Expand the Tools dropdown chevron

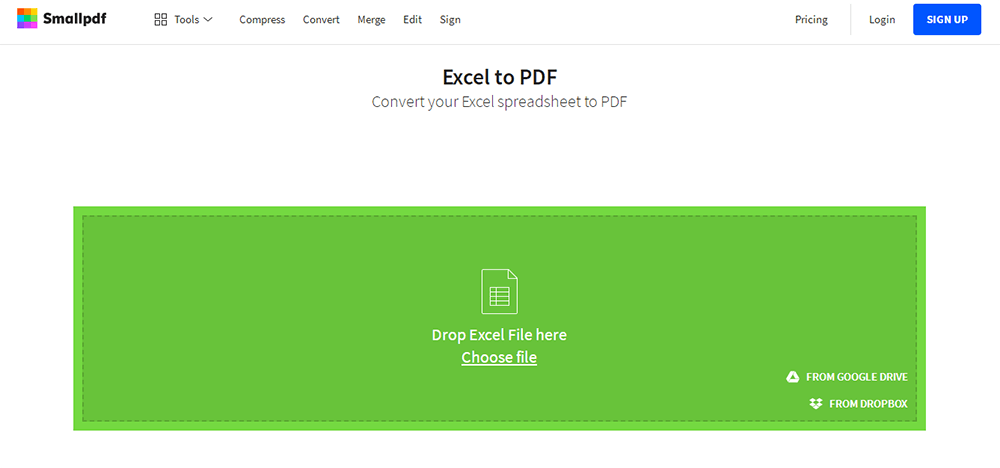click(x=208, y=20)
